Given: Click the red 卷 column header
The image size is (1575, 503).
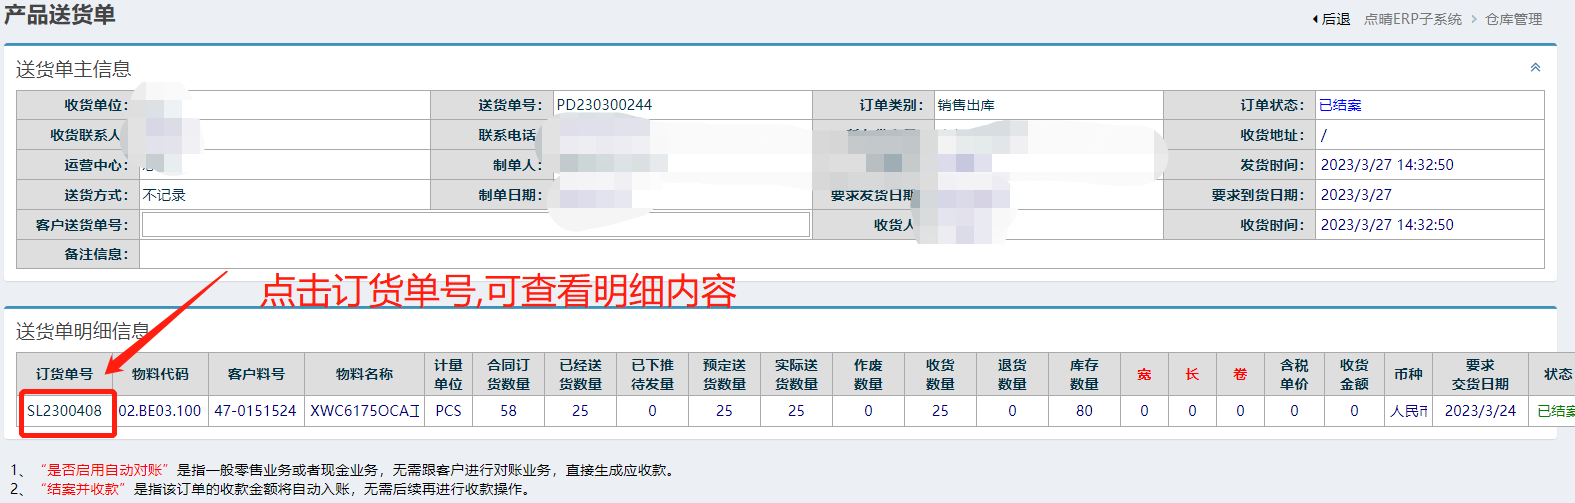Looking at the screenshot, I should click(1240, 374).
